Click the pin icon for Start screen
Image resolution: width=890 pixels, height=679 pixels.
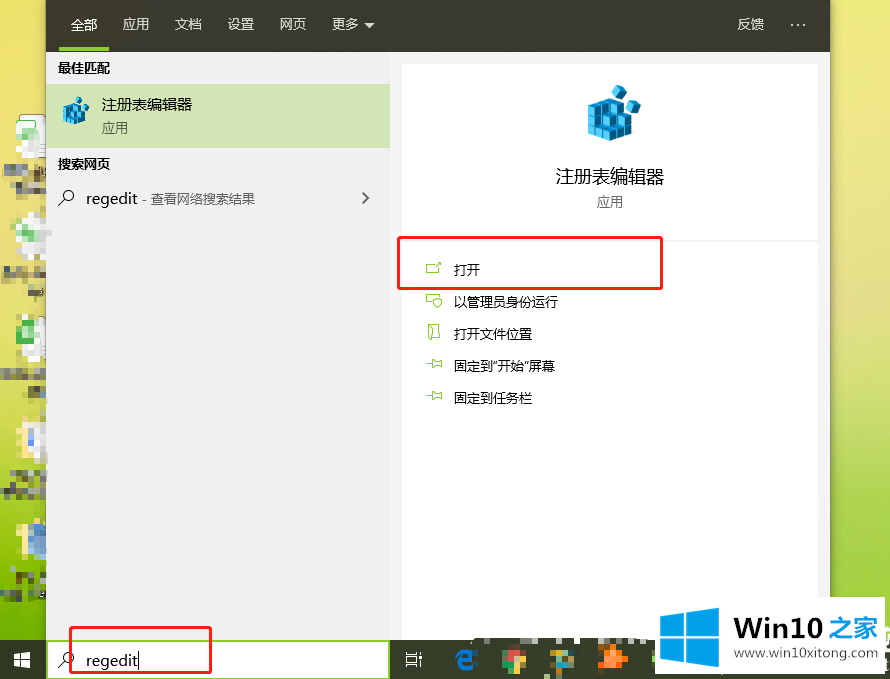[x=434, y=363]
